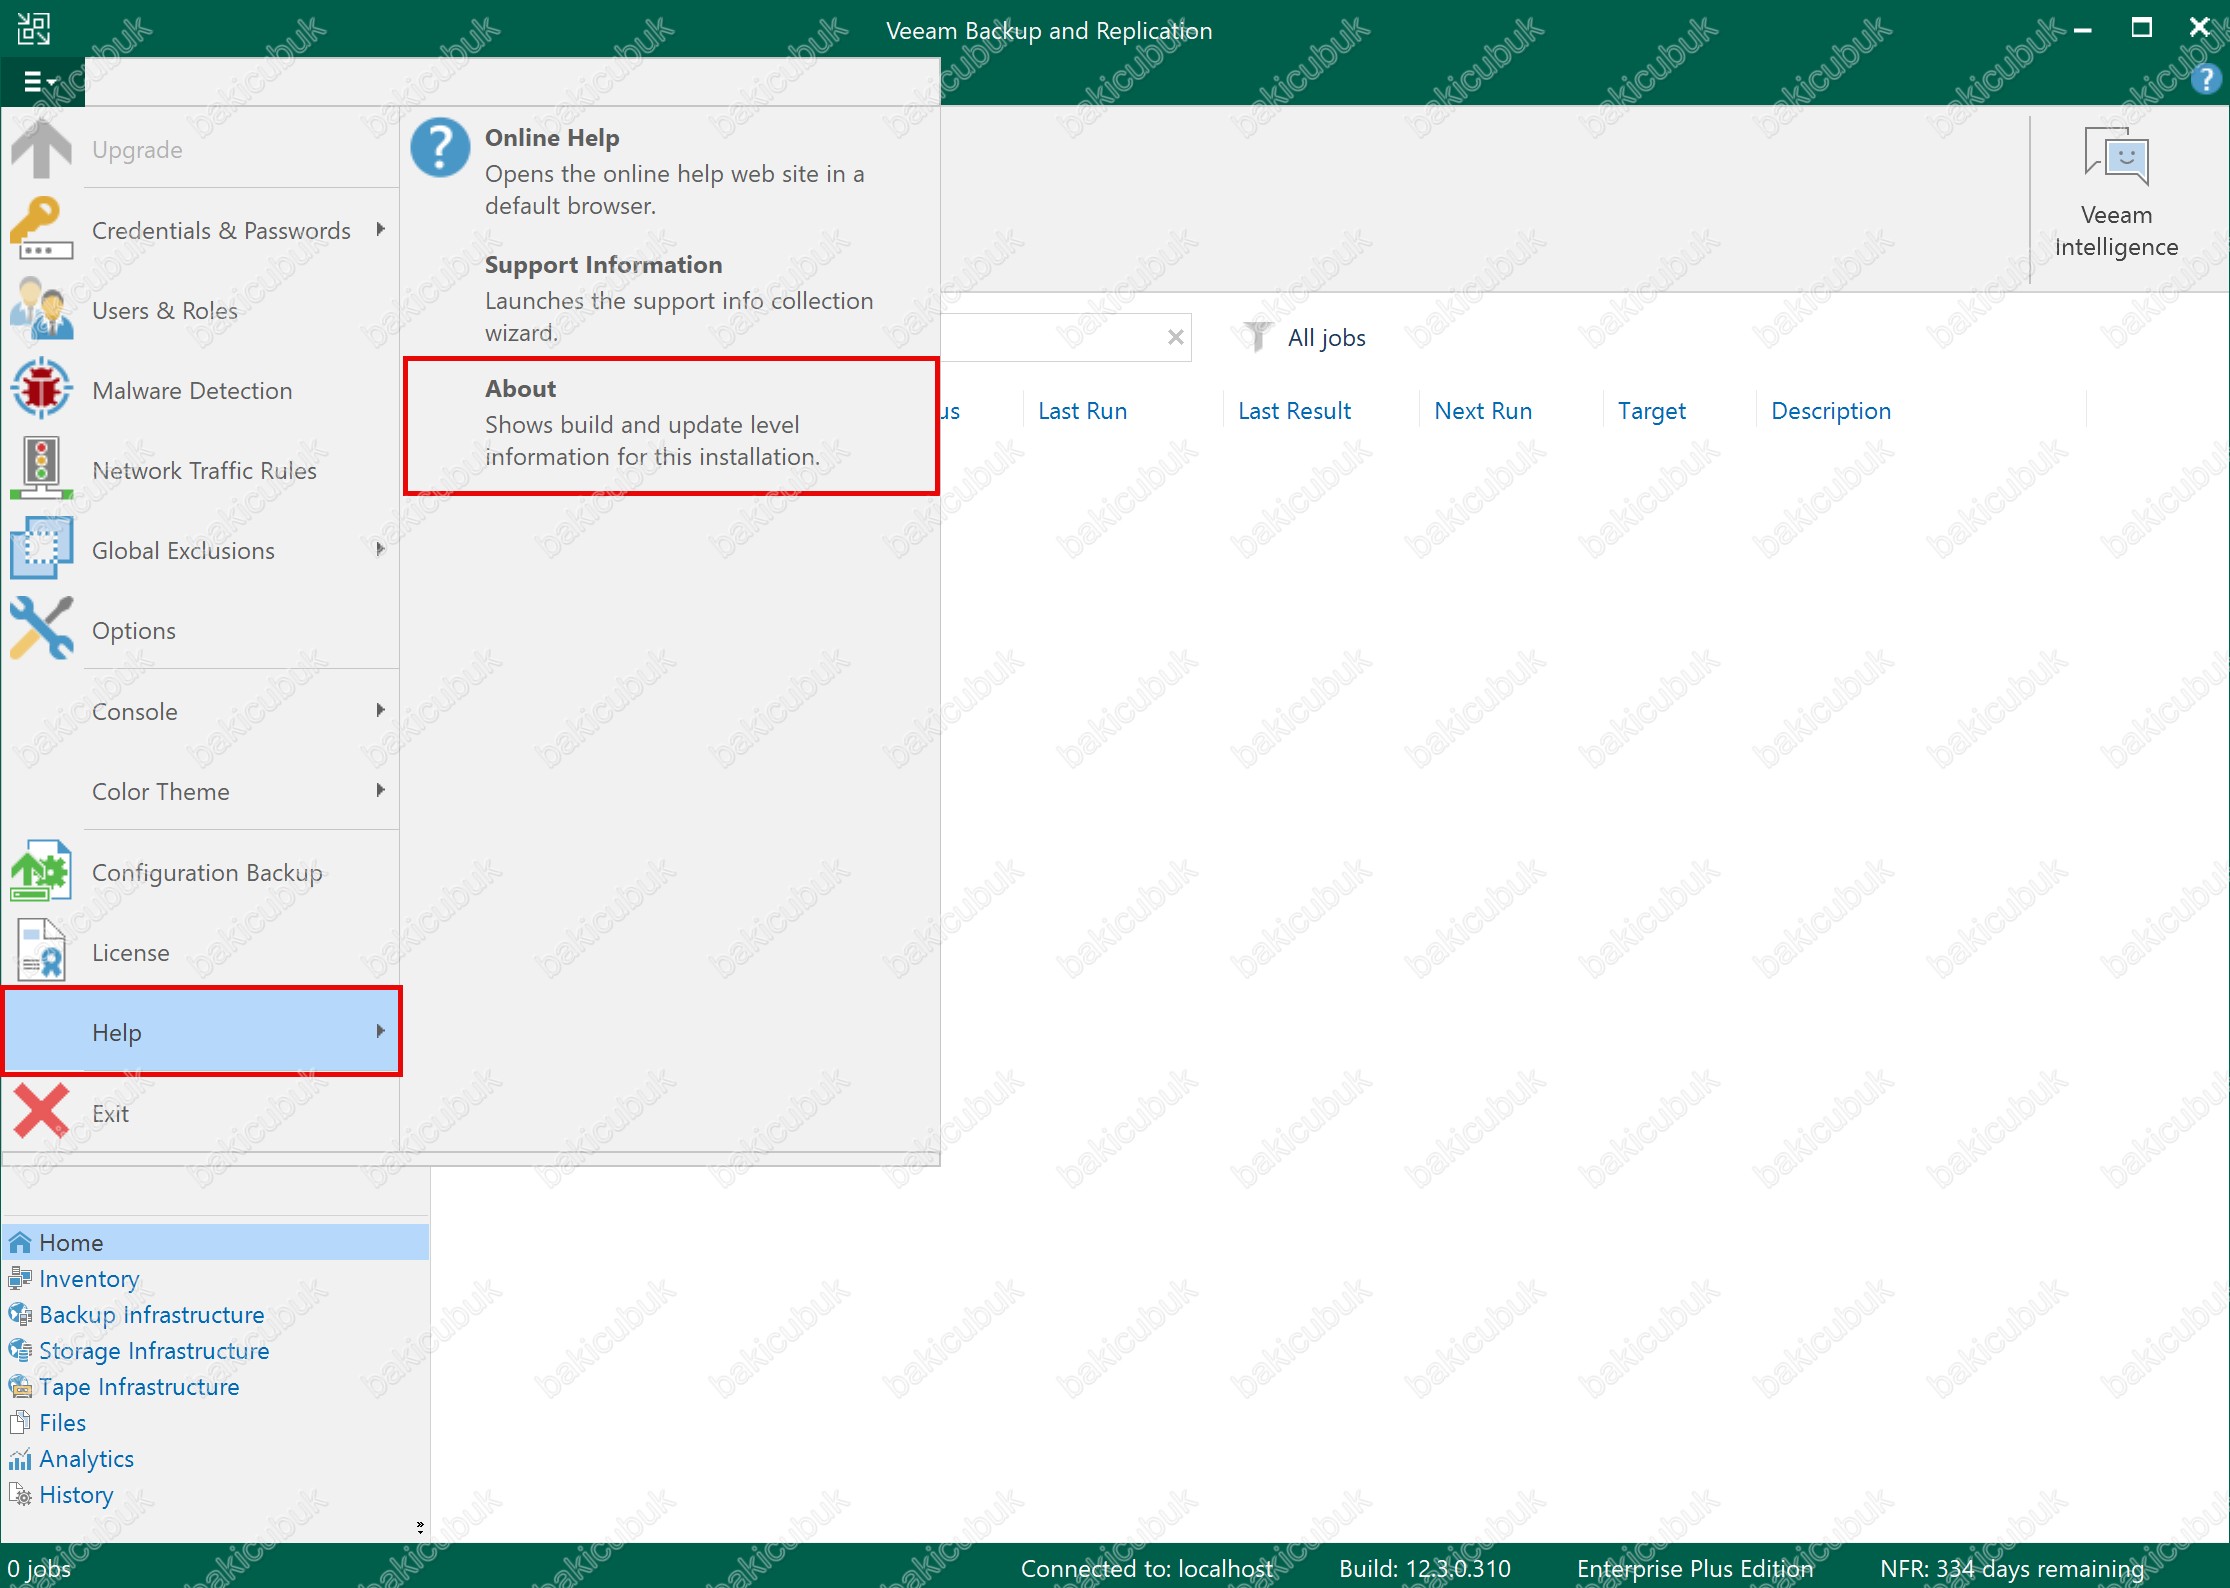Sort by Last Result column header
Image resolution: width=2230 pixels, height=1588 pixels.
(x=1294, y=411)
